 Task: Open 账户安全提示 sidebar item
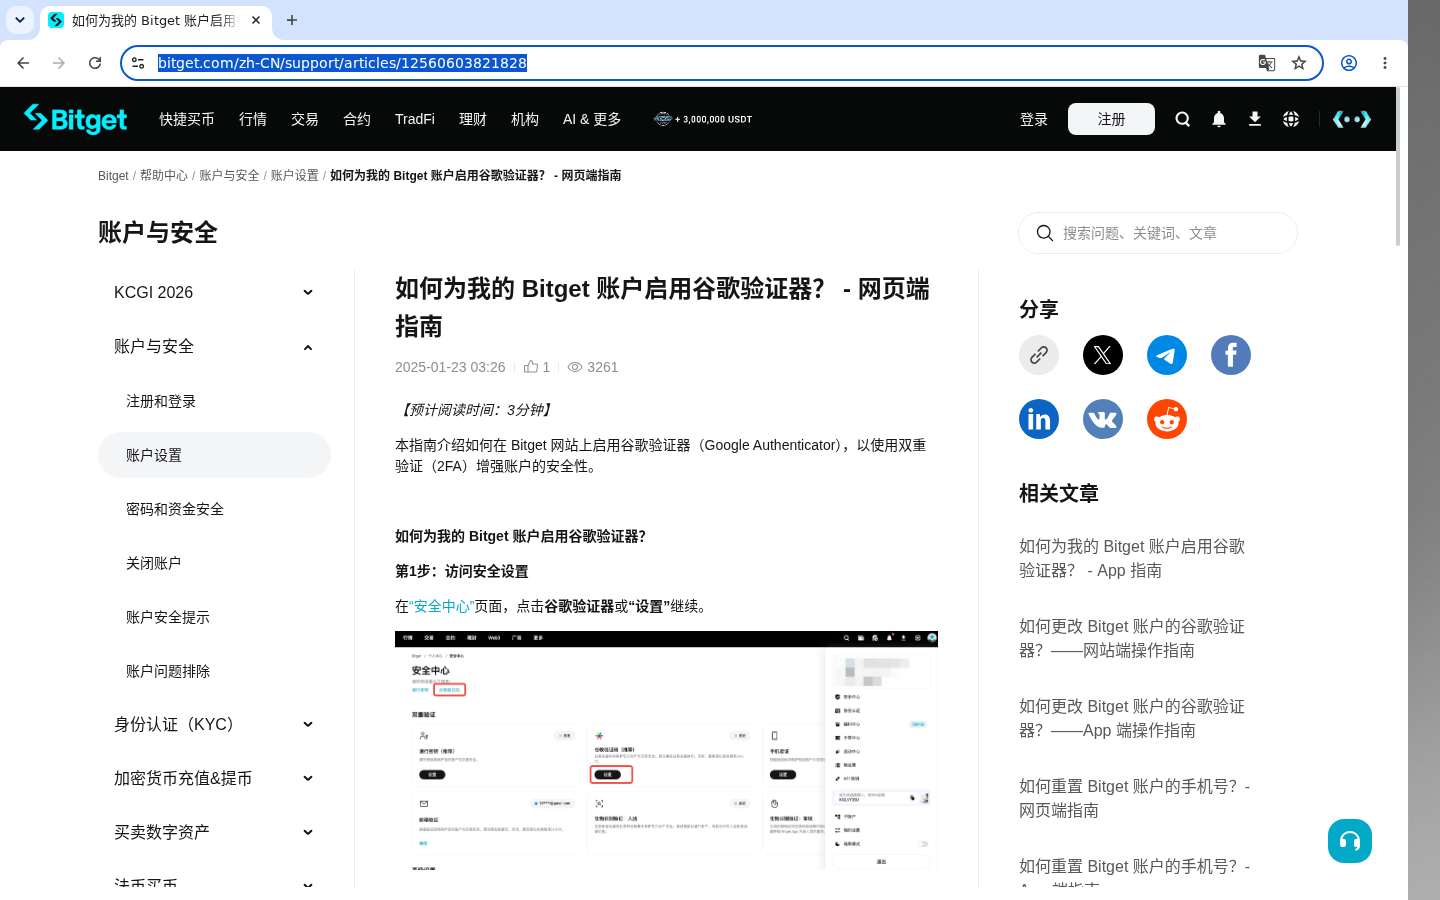(x=168, y=617)
